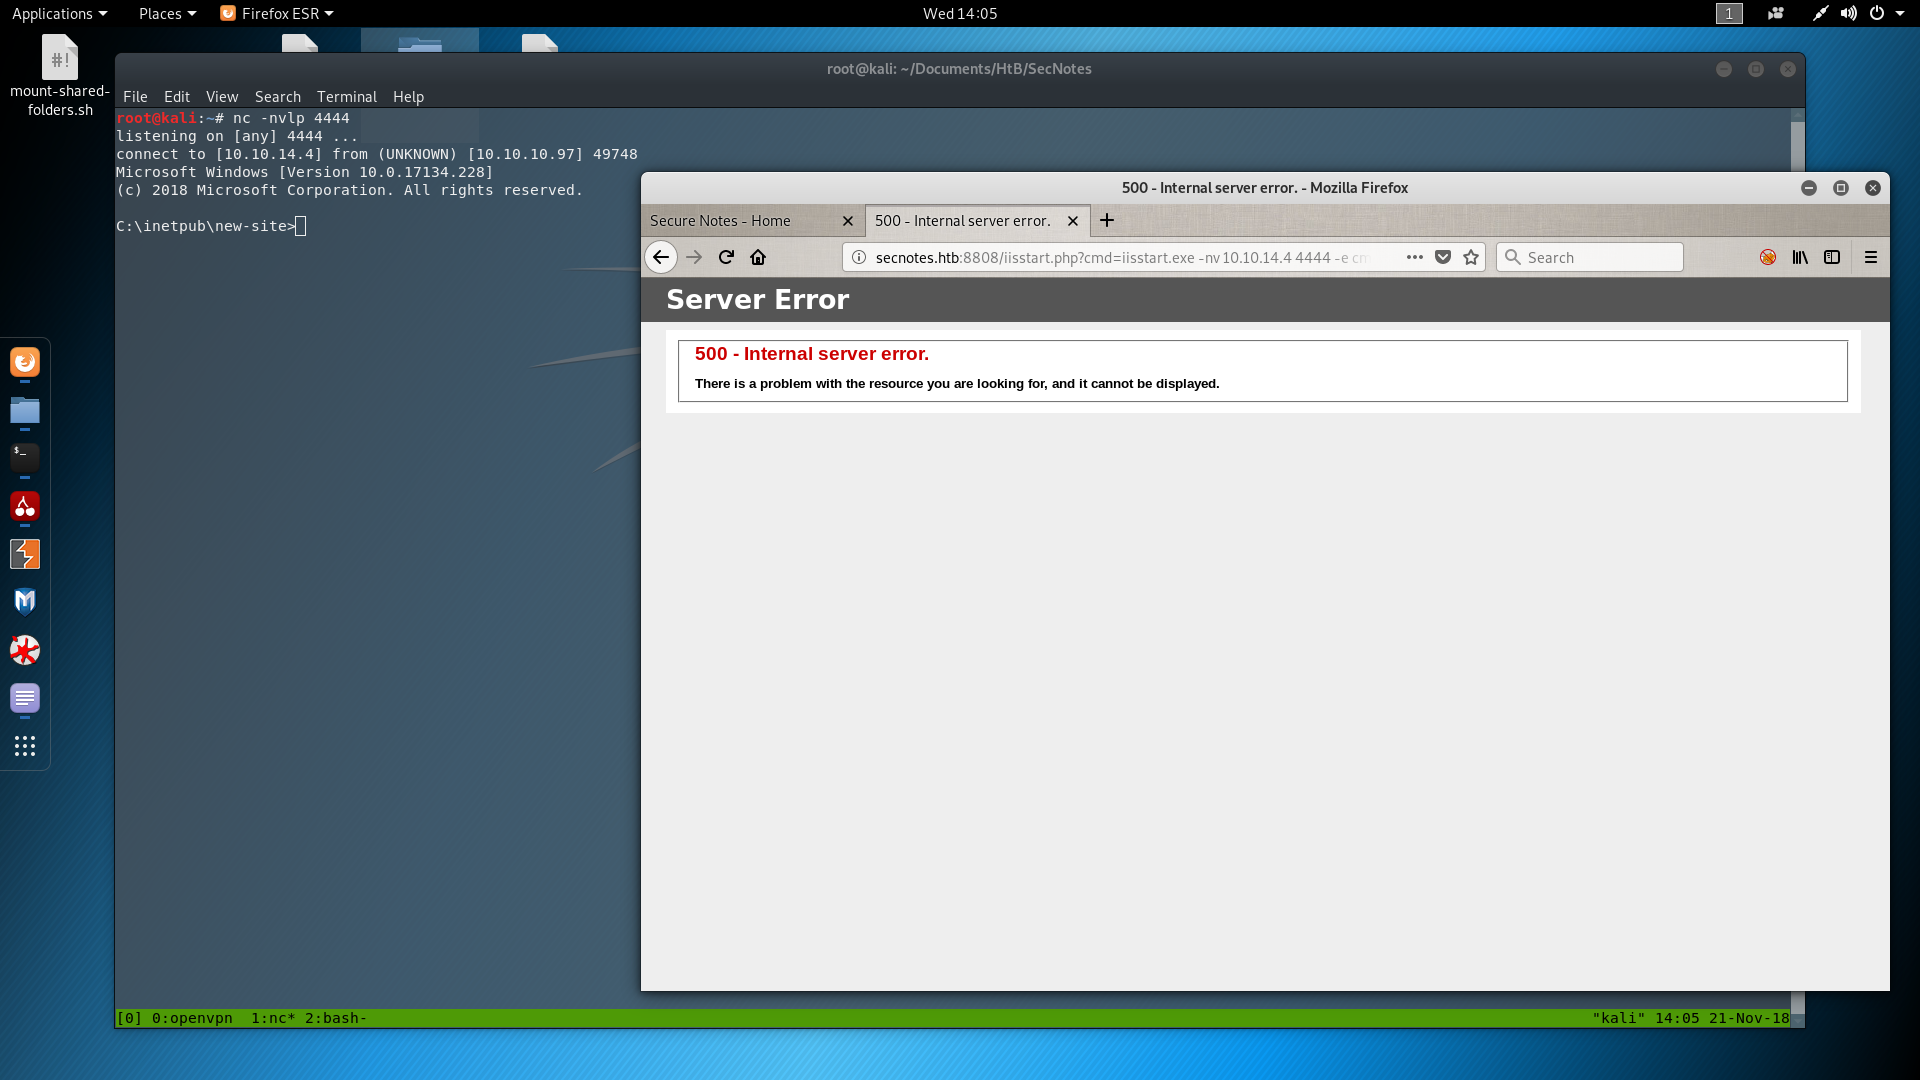Click the pen-shaped icon in top bar
Viewport: 1920px width, 1080px height.
coord(1820,13)
